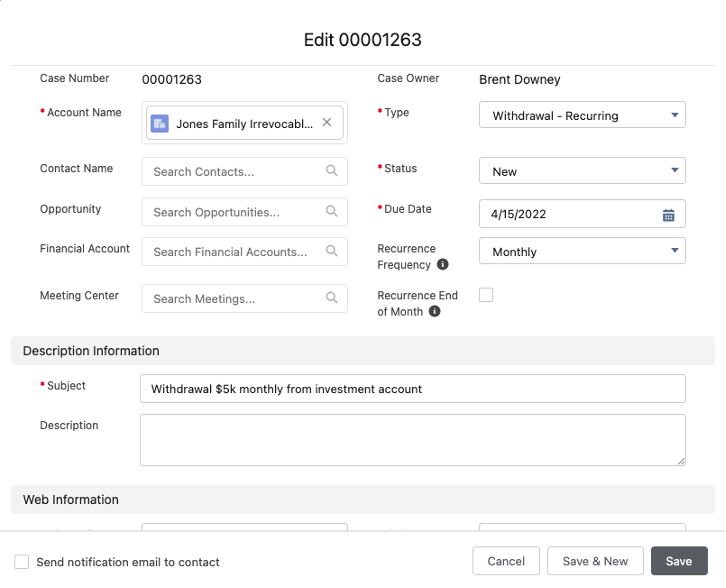726x588 pixels.
Task: Click into the Subject text field
Action: click(x=412, y=388)
